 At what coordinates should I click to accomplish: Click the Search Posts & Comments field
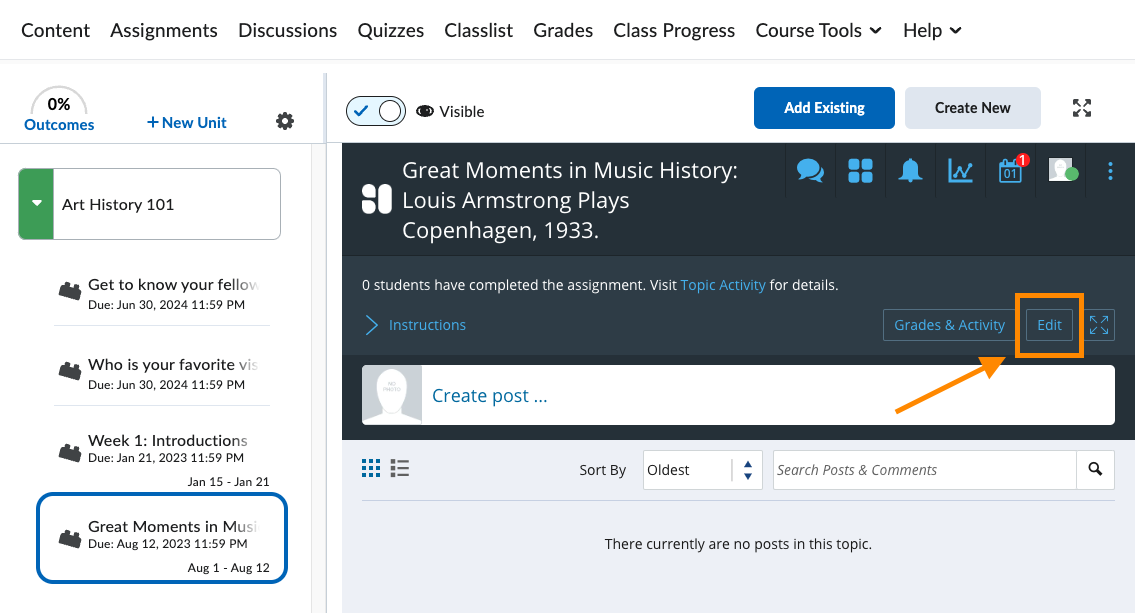(924, 470)
